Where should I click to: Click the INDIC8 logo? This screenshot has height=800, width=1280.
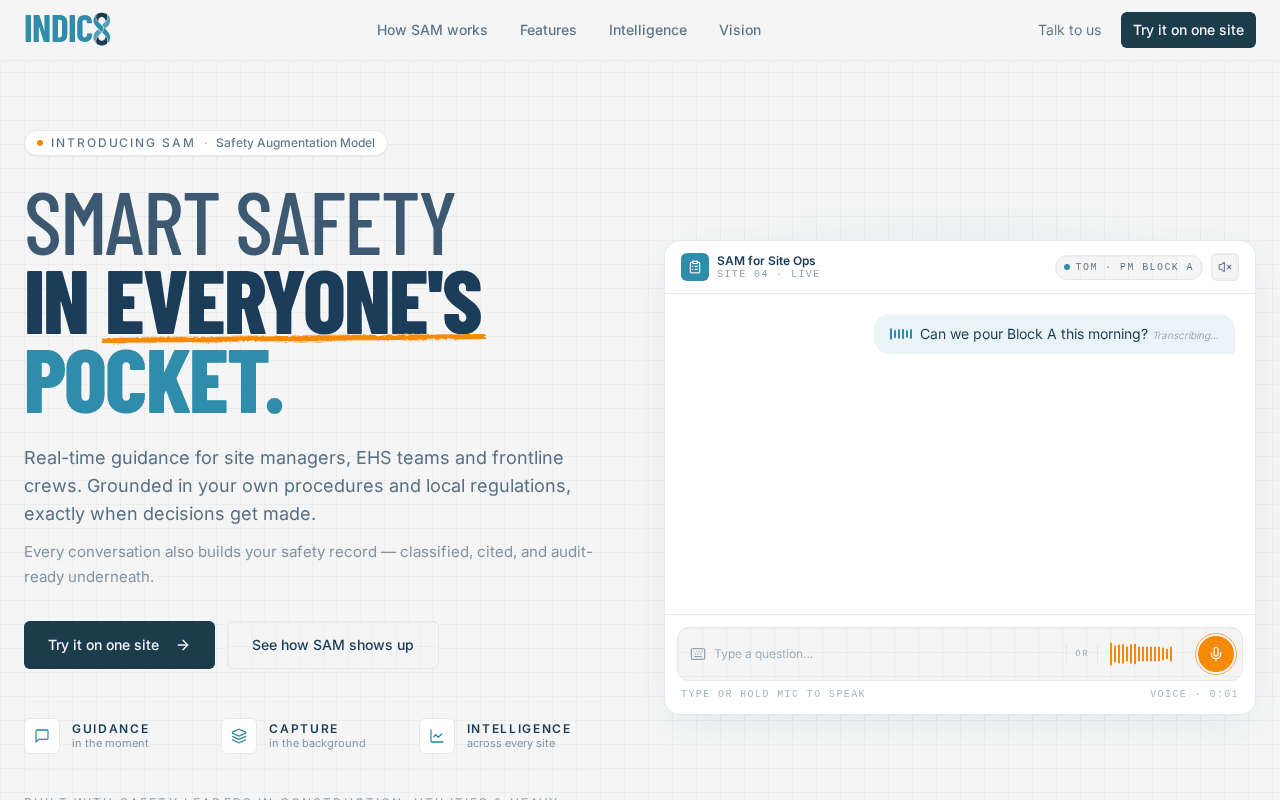[68, 30]
